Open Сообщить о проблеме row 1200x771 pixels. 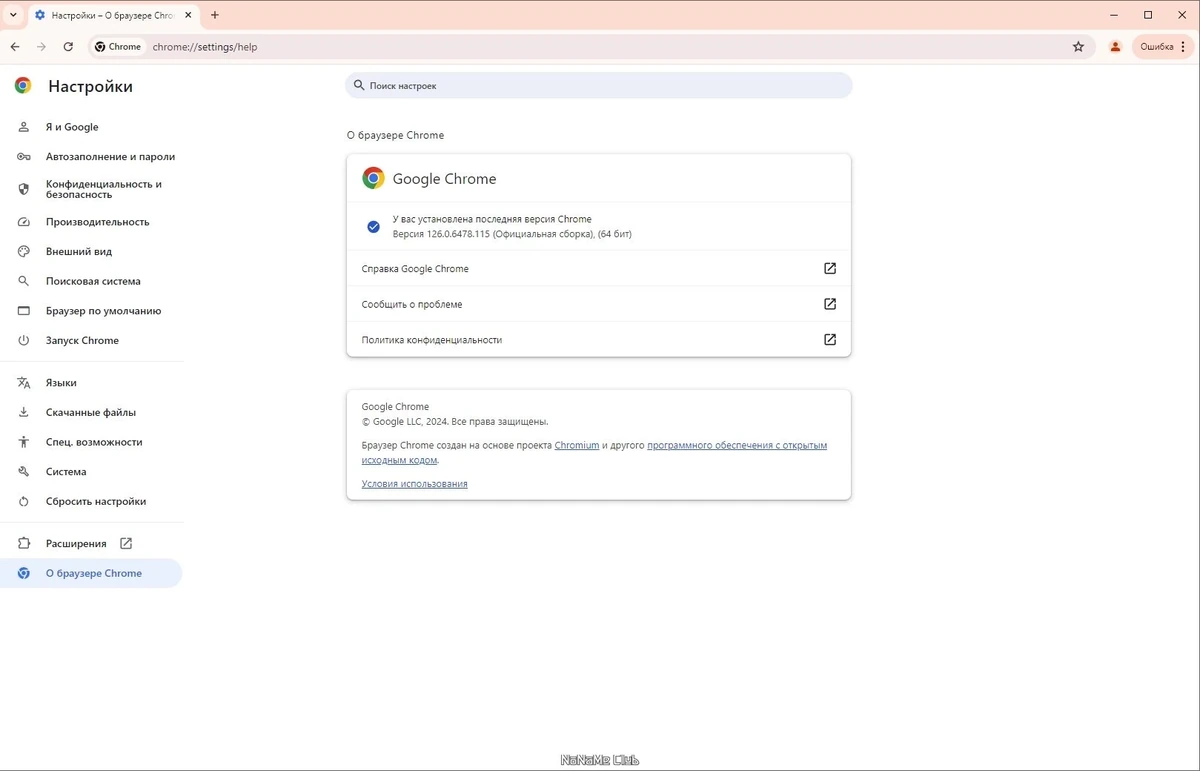tap(599, 304)
